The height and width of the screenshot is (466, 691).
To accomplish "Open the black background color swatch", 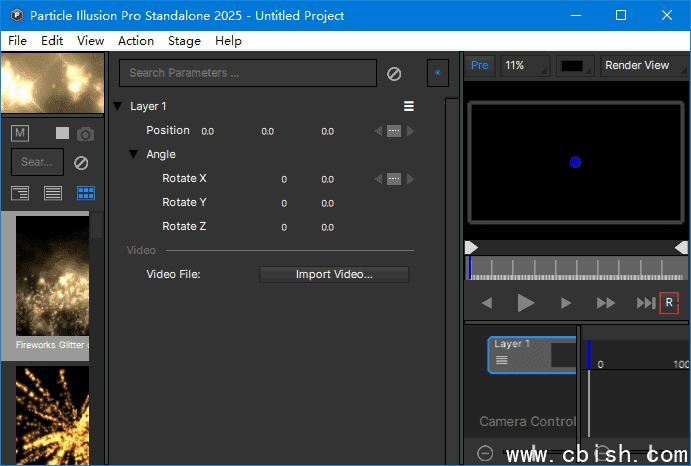I will (x=575, y=66).
